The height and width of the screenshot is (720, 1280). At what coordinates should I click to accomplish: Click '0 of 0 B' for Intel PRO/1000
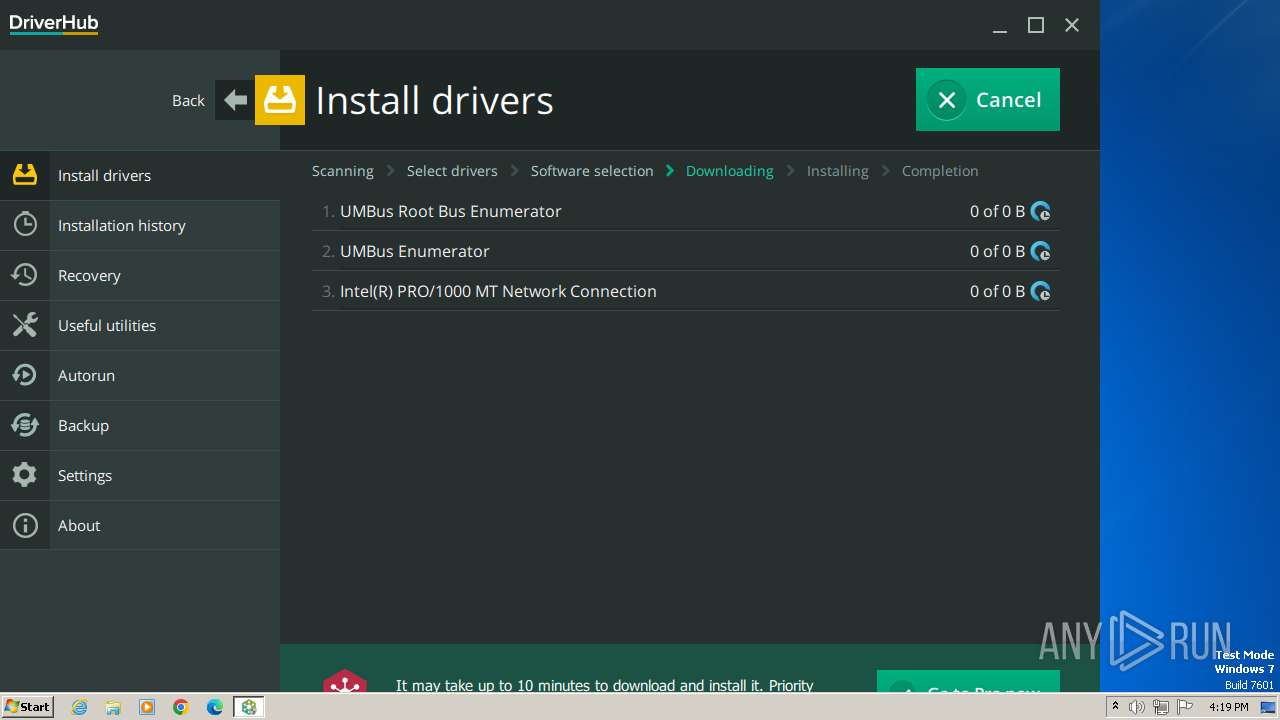pos(997,291)
